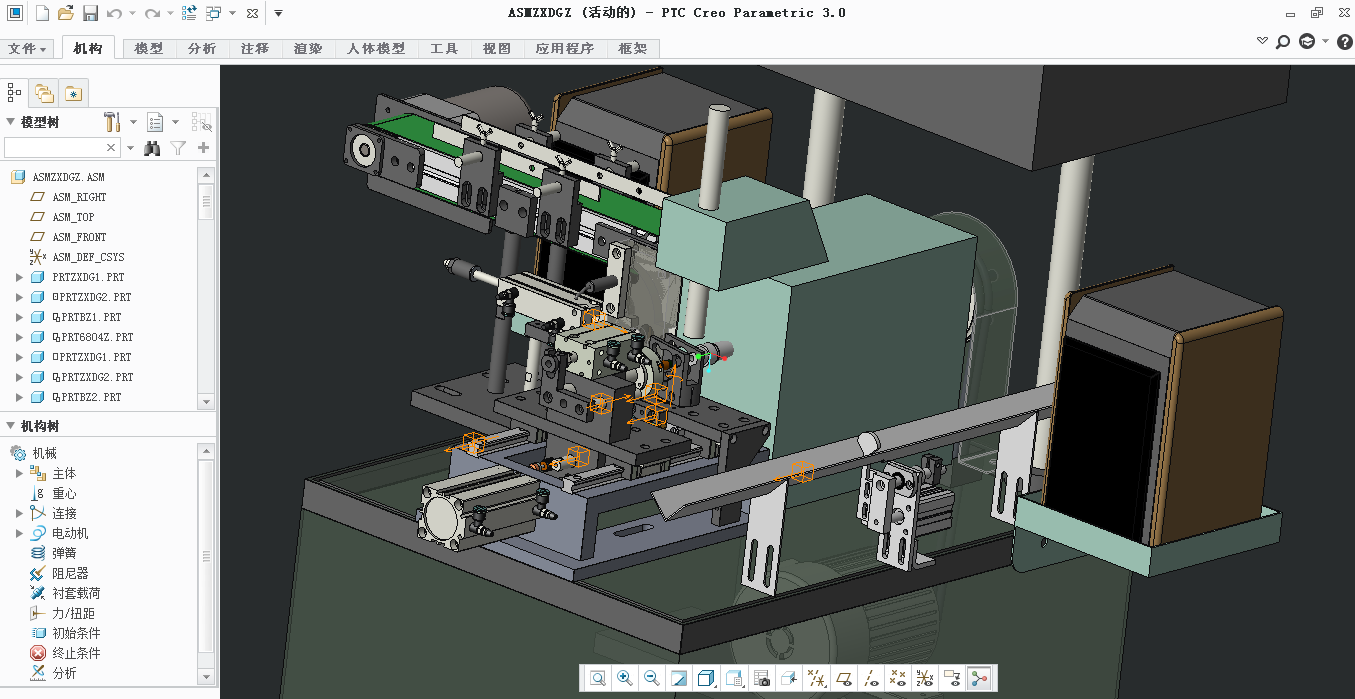This screenshot has width=1355, height=699.
Task: Open the undo history dropdown arrow
Action: click(x=132, y=14)
